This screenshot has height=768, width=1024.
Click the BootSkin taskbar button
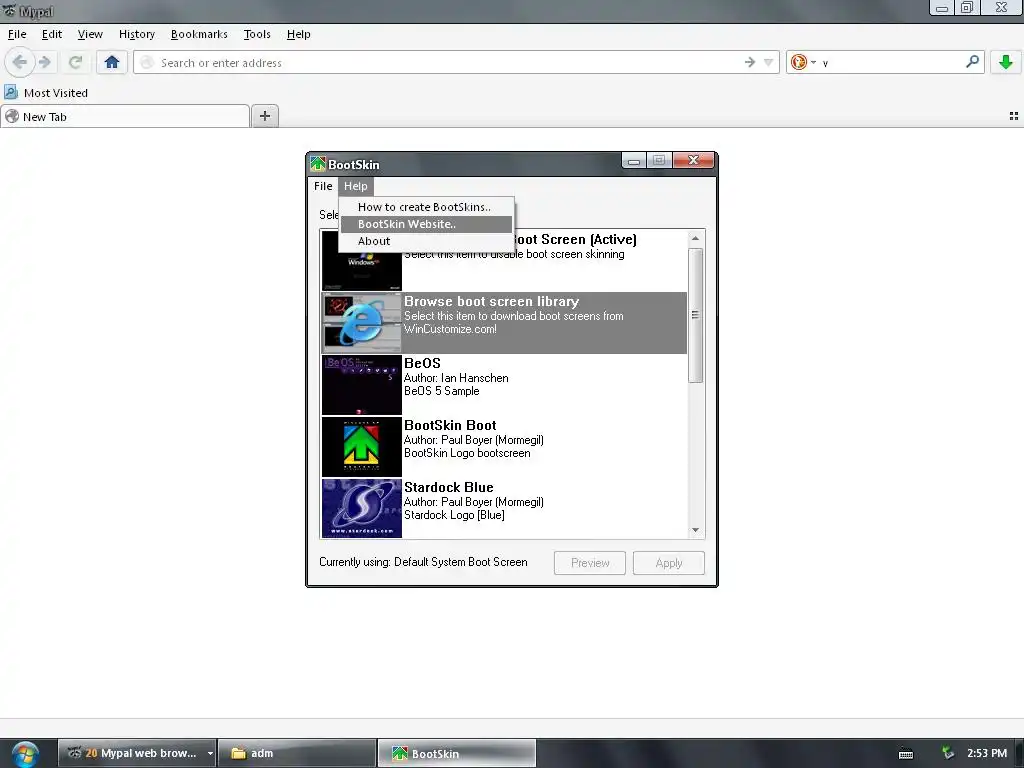[x=457, y=753]
